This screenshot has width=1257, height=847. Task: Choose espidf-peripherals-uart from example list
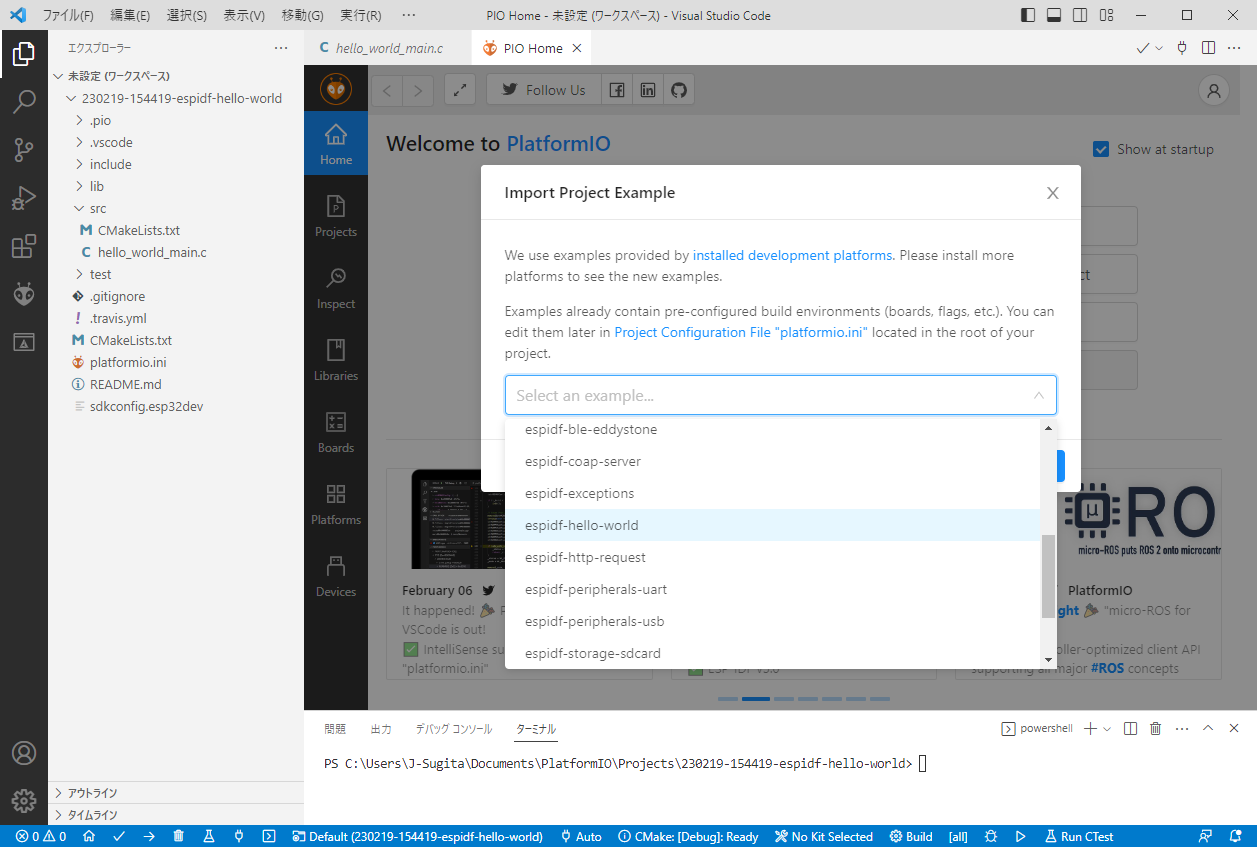point(773,589)
